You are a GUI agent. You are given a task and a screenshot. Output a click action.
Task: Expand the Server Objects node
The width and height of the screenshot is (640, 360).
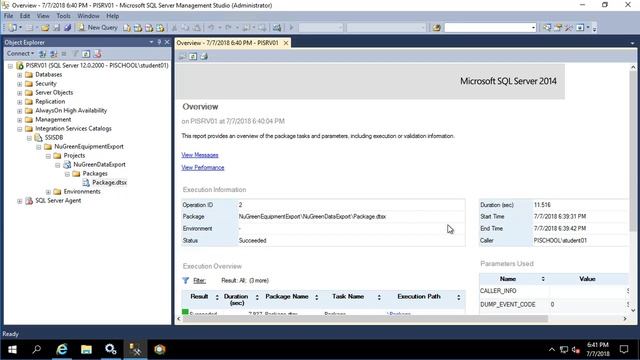click(20, 93)
